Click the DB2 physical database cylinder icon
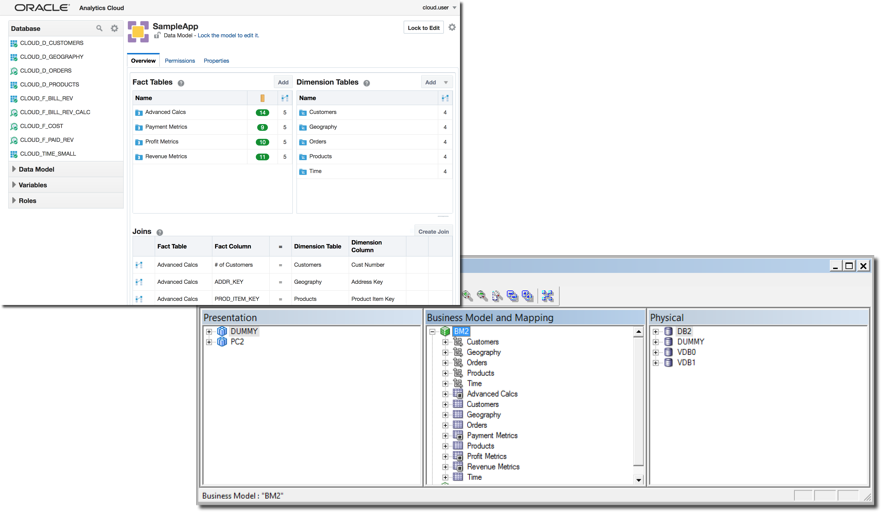Viewport: 884px width, 512px height. point(669,332)
